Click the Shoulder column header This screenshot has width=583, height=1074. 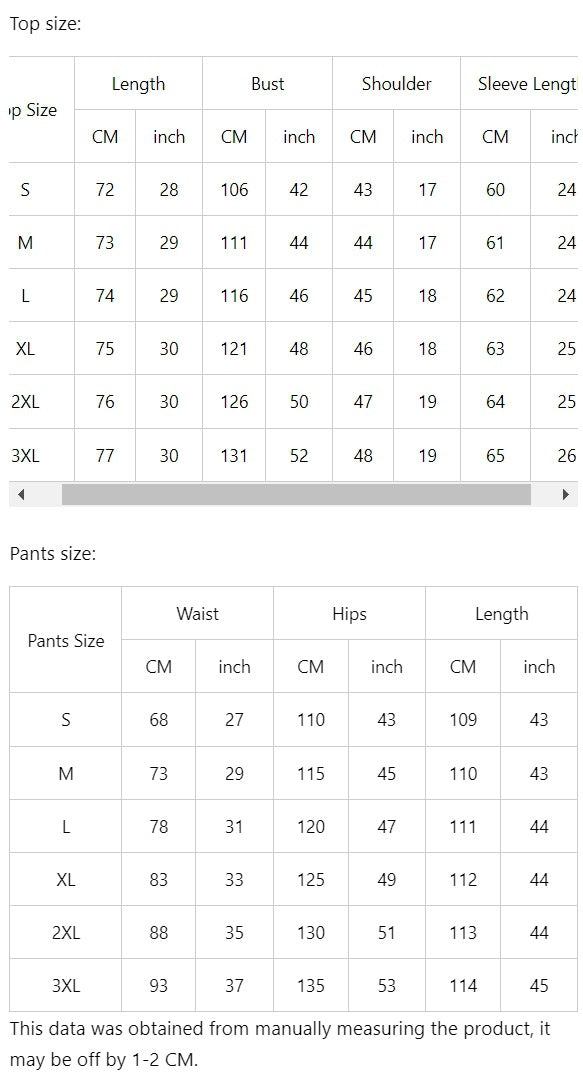396,84
